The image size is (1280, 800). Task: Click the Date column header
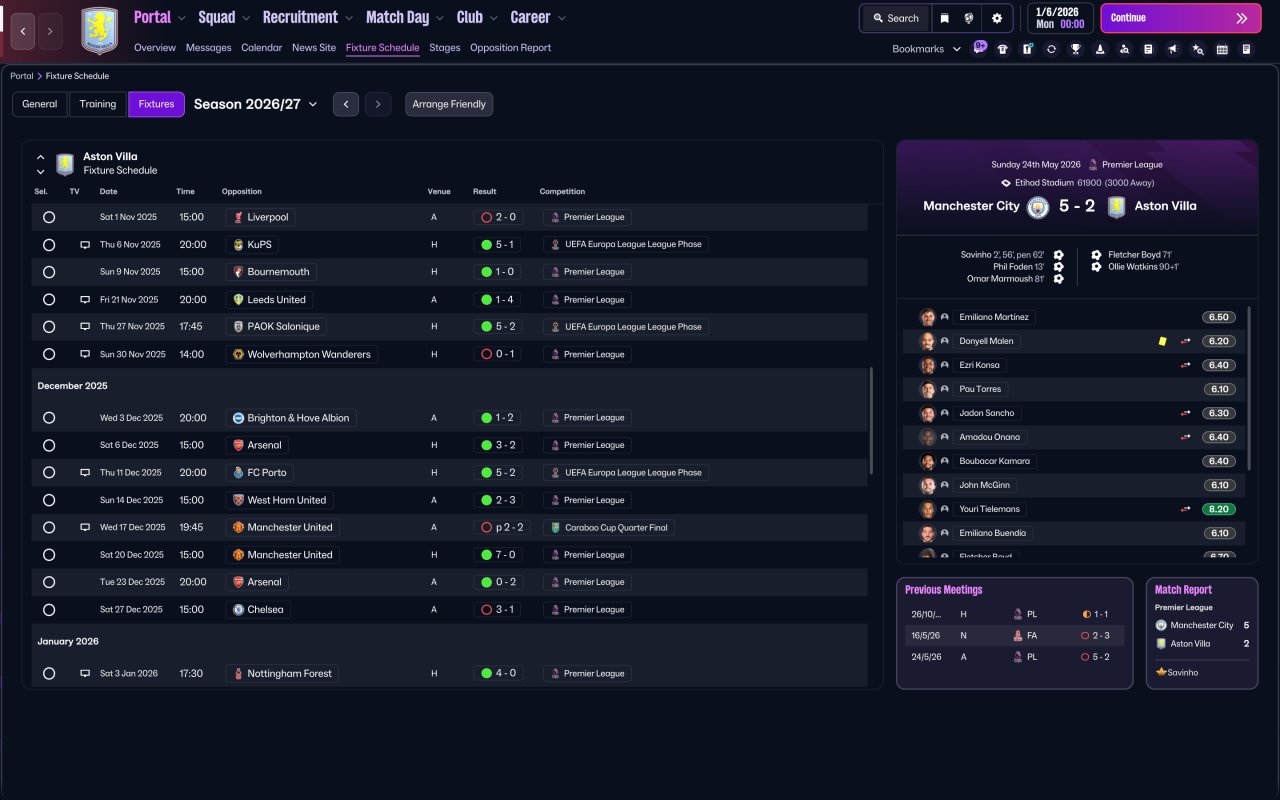tap(108, 191)
